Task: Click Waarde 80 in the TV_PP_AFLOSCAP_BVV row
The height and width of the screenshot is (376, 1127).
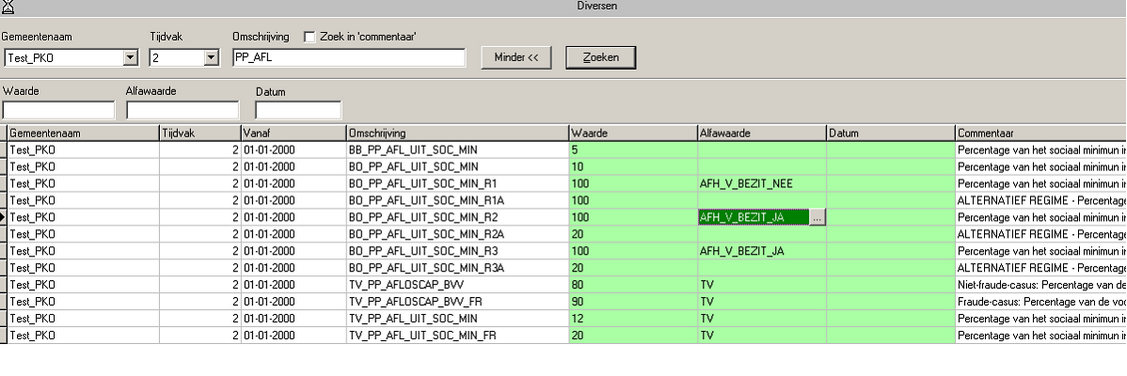Action: pyautogui.click(x=633, y=285)
